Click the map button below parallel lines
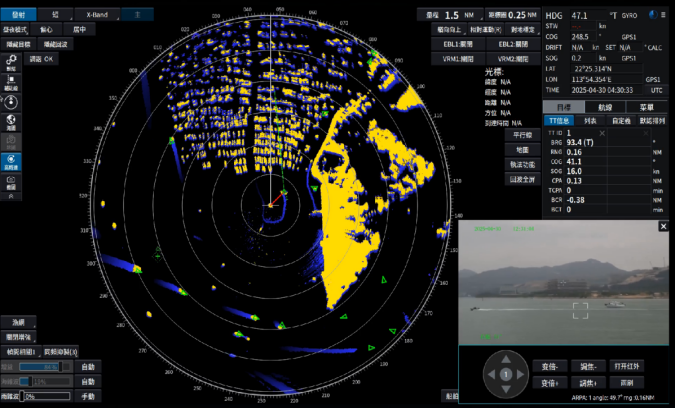675x408 pixels. pyautogui.click(x=523, y=150)
